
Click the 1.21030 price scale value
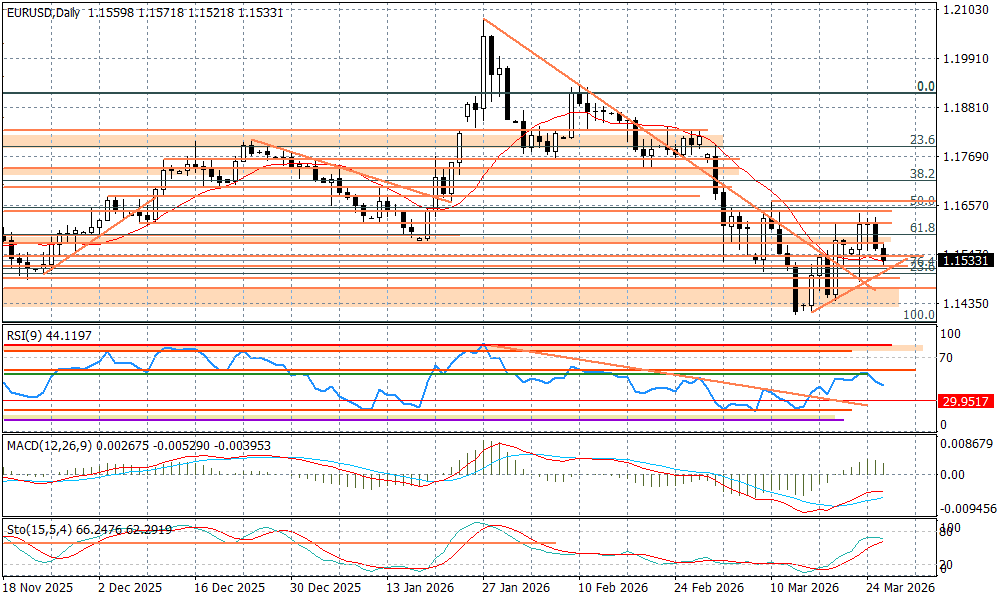tap(966, 10)
